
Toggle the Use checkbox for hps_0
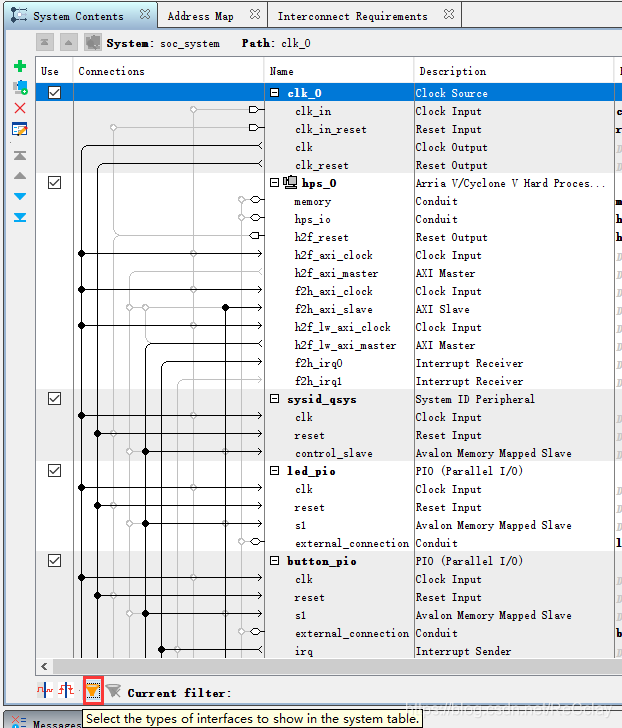[54, 182]
